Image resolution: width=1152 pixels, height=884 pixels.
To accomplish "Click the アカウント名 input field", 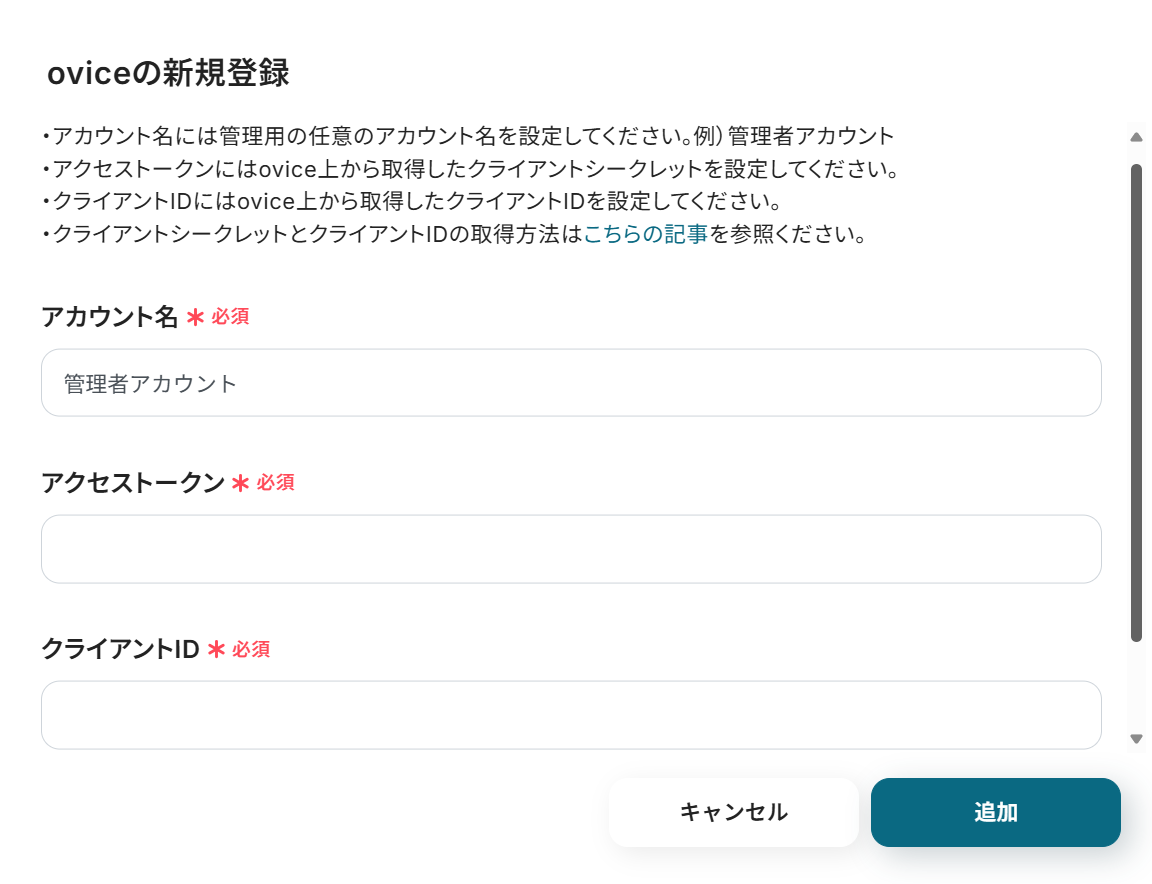I will 570,382.
